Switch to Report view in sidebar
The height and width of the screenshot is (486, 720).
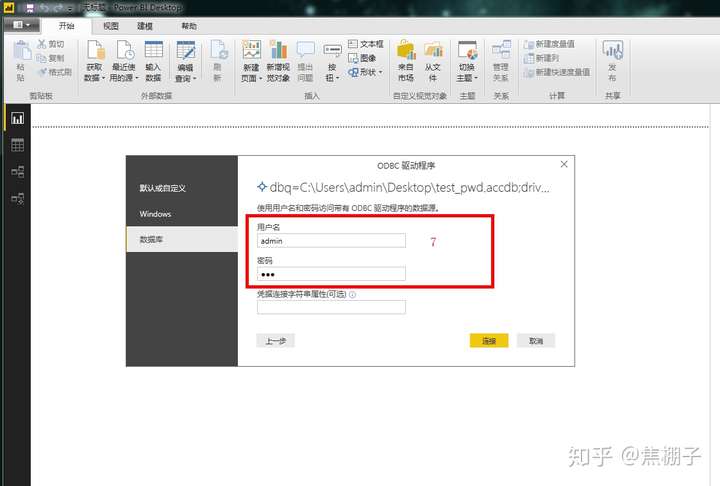pyautogui.click(x=17, y=119)
